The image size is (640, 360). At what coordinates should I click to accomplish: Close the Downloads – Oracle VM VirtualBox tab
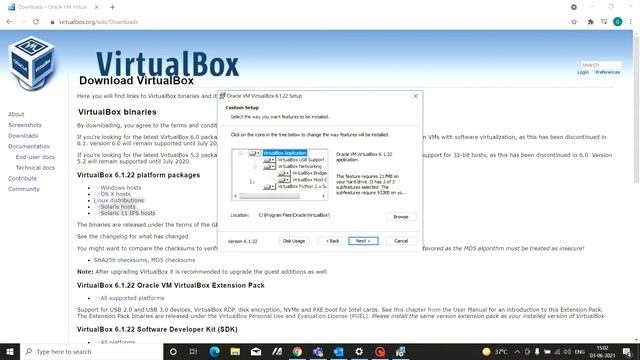pos(96,7)
